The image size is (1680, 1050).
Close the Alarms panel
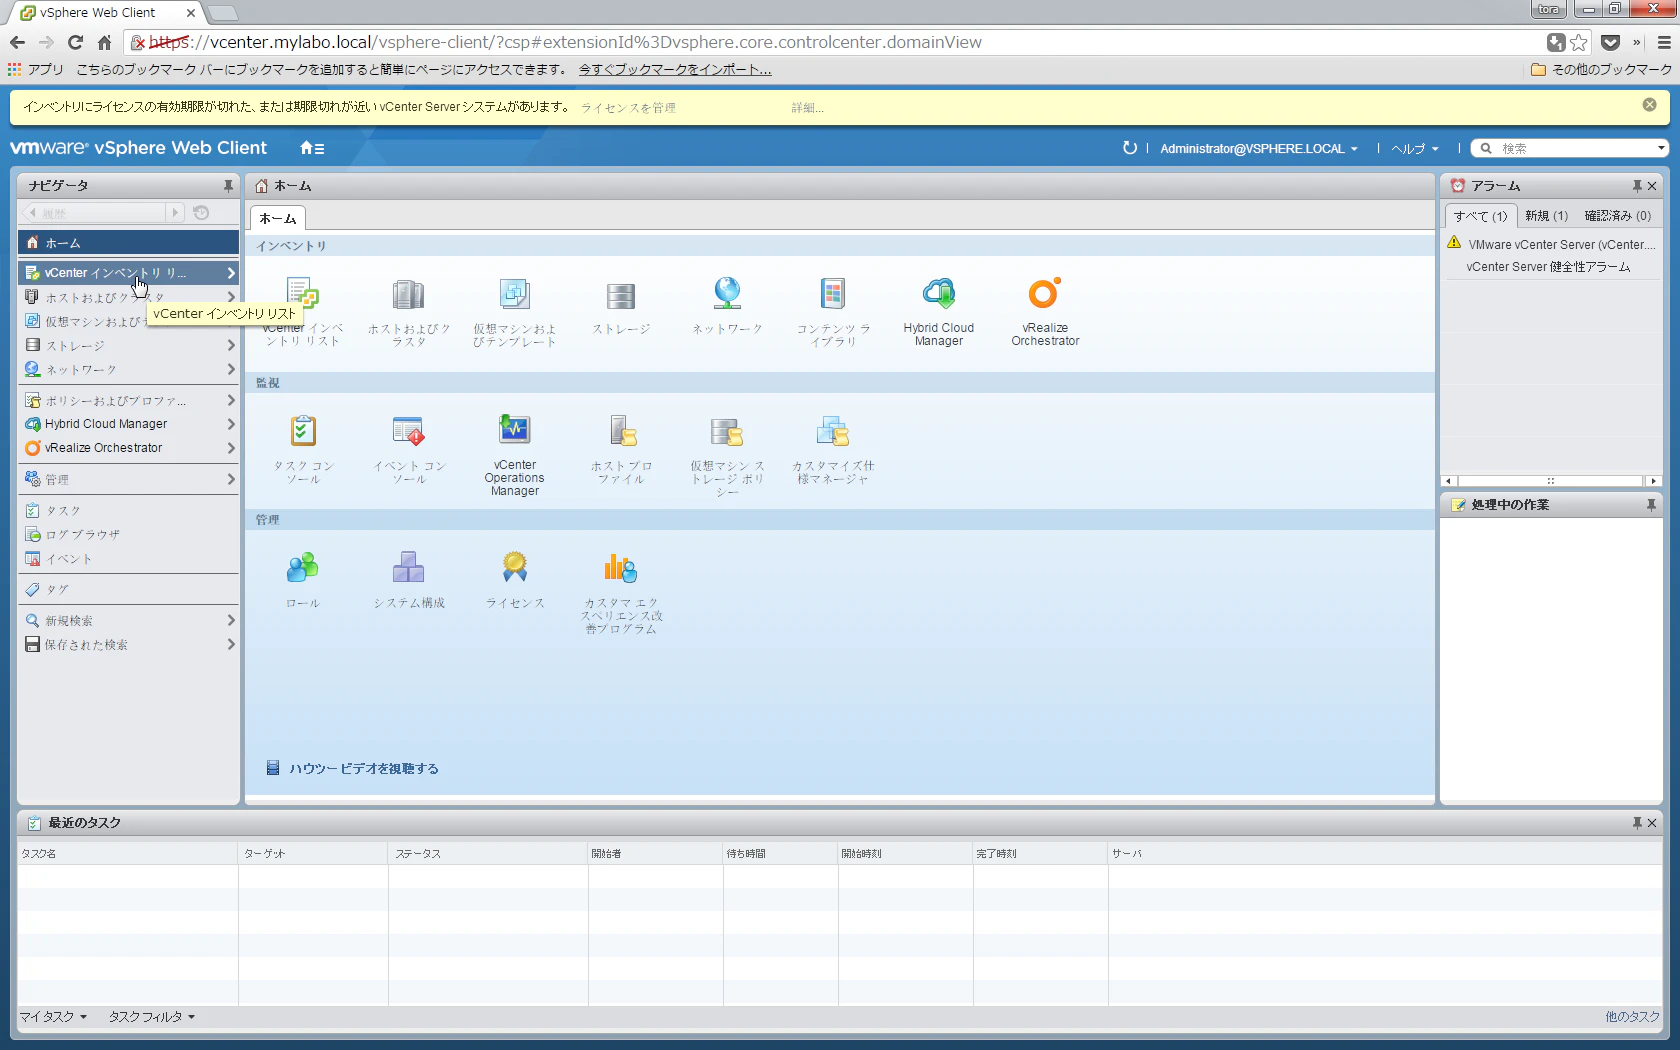(x=1652, y=186)
